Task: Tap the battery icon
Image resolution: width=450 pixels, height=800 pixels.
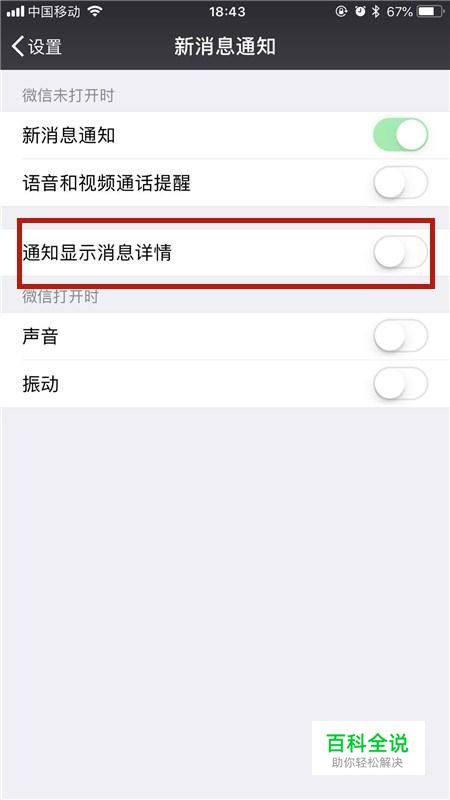Action: click(431, 11)
